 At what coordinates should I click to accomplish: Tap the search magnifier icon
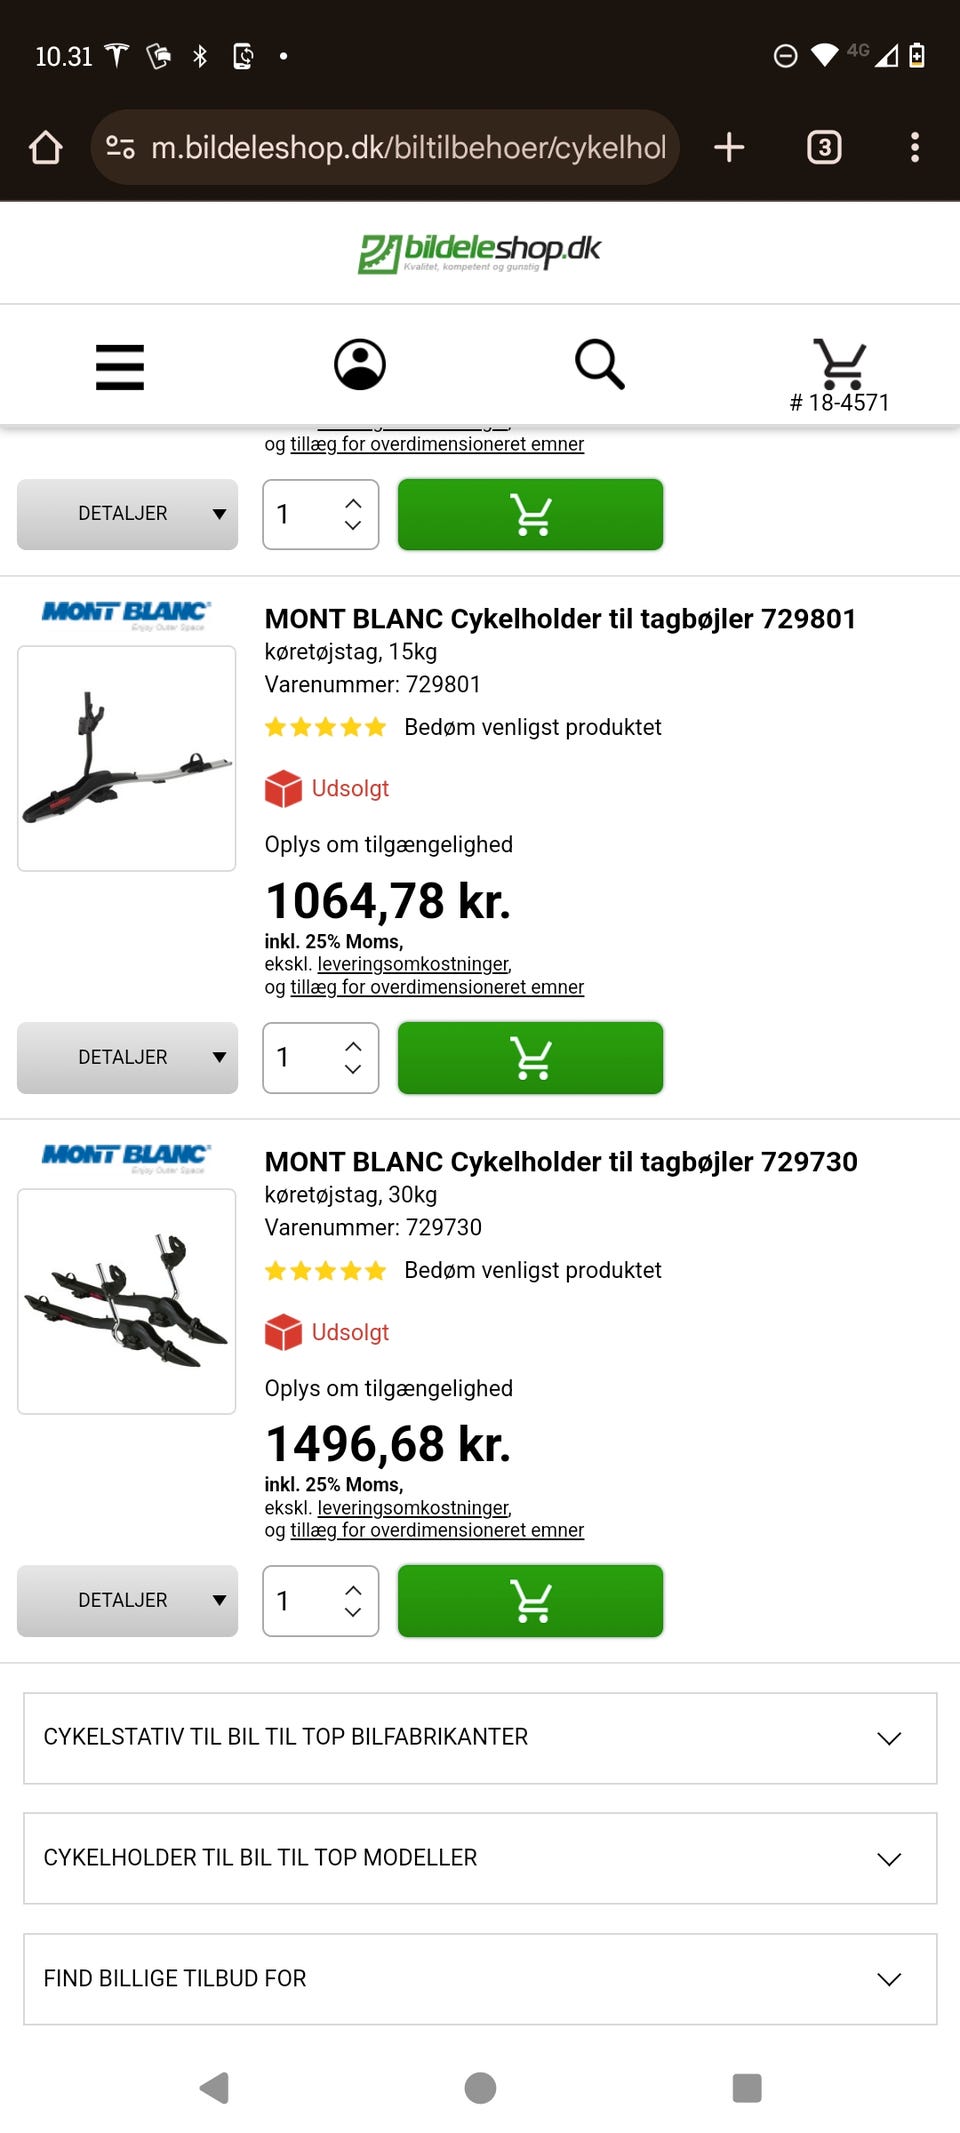click(x=599, y=364)
